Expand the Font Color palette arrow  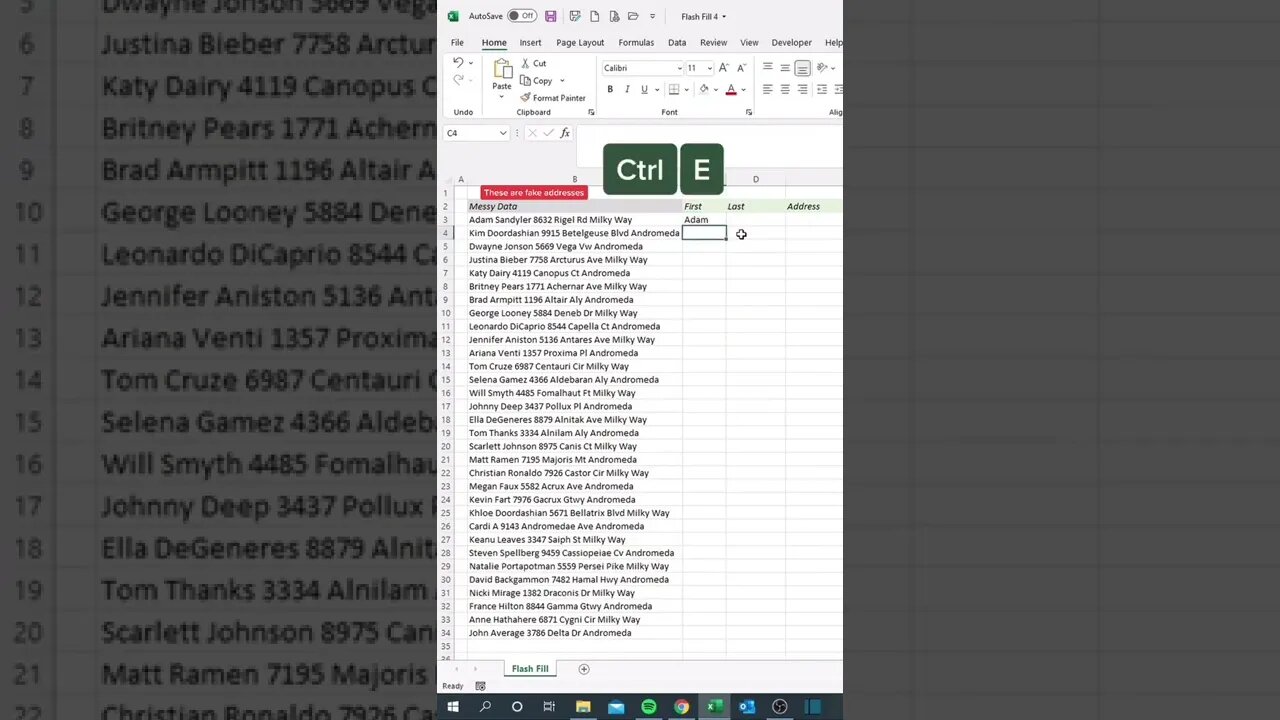[x=744, y=90]
